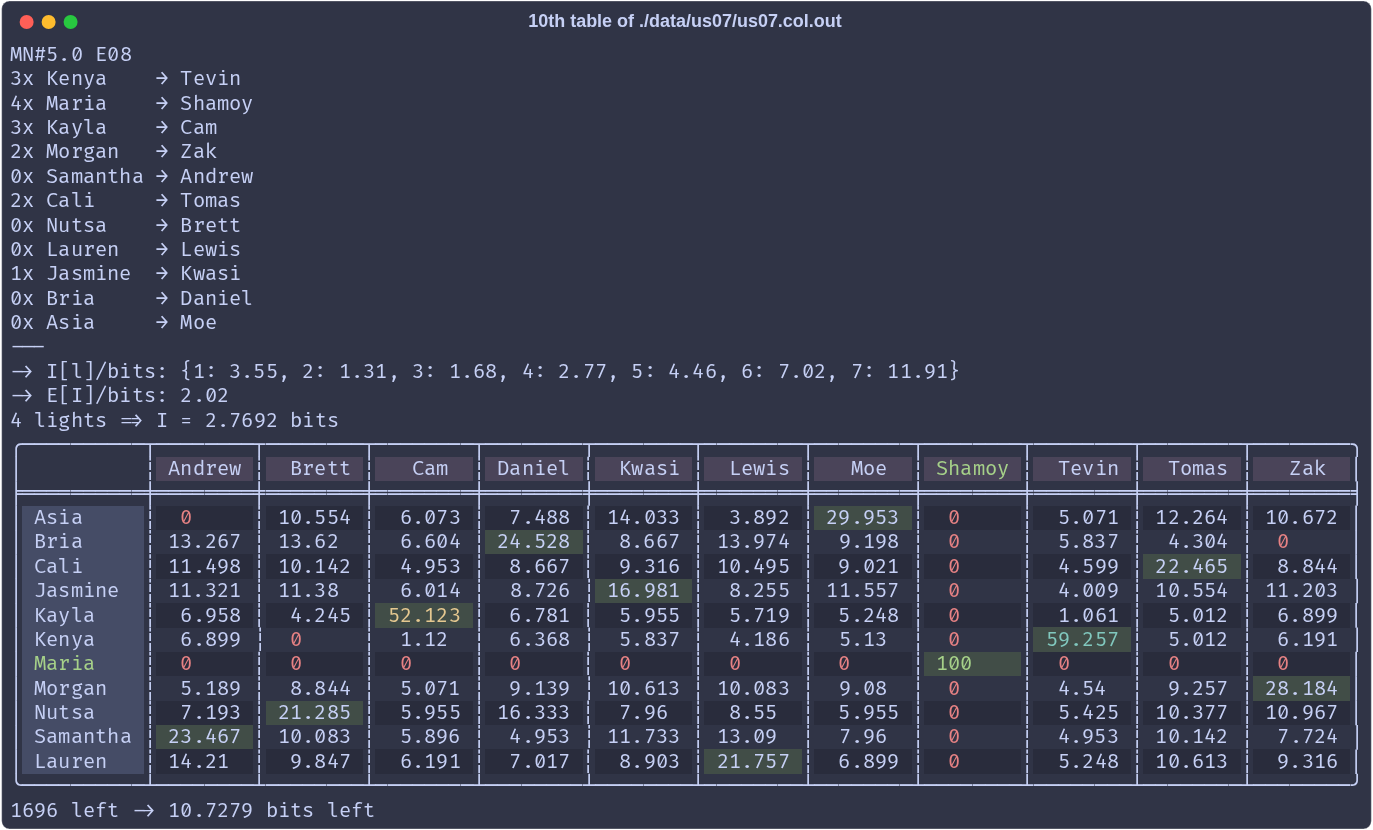Image resolution: width=1373 pixels, height=830 pixels.
Task: Click the '0x Samantha → Andrew' line
Action: (132, 176)
